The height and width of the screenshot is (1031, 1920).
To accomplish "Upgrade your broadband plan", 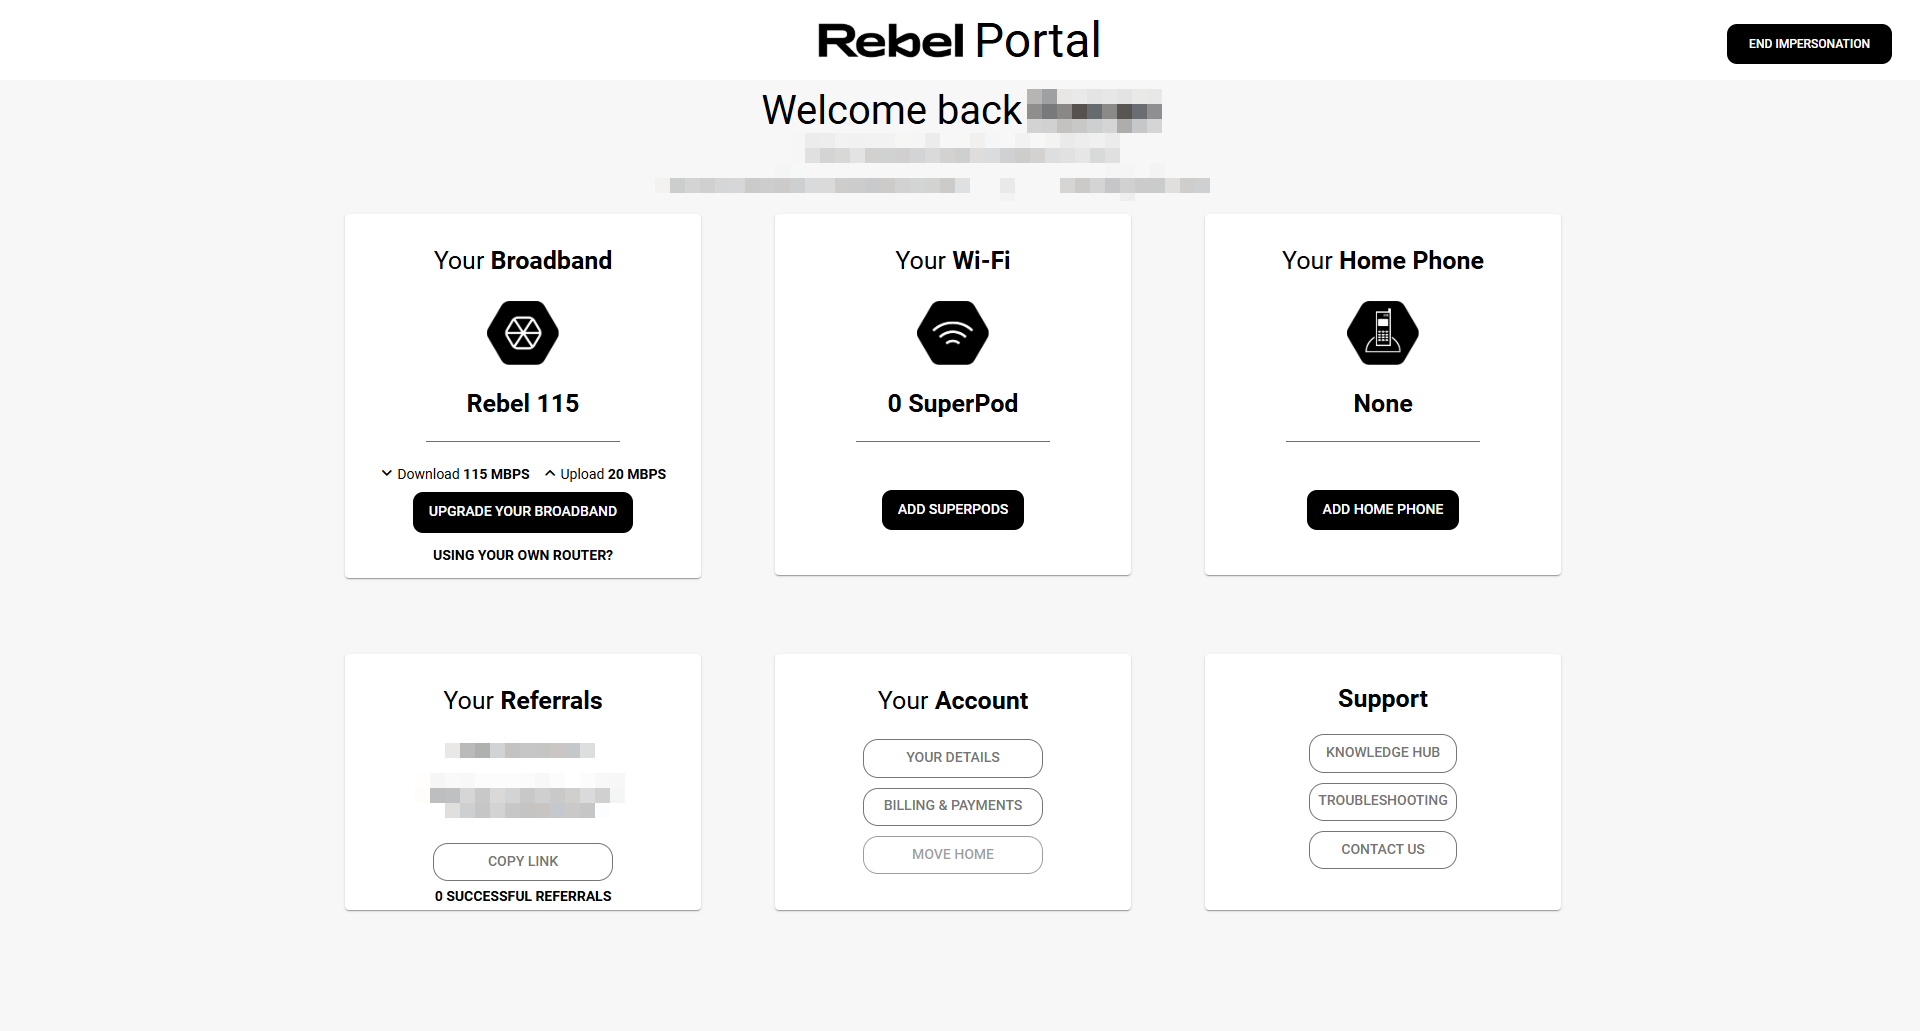I will click(523, 512).
